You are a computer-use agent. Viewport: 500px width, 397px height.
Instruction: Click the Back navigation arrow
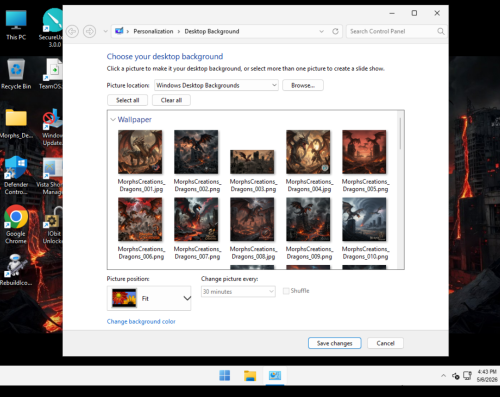[72, 31]
